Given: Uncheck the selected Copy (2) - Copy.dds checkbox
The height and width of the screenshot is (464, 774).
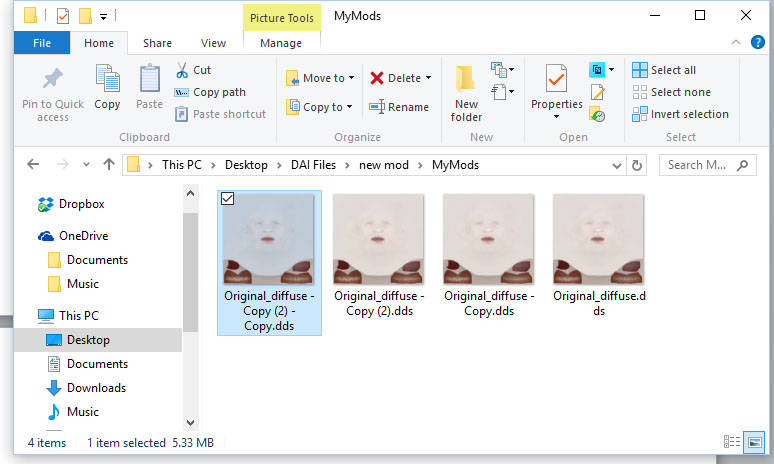Looking at the screenshot, I should coord(228,199).
